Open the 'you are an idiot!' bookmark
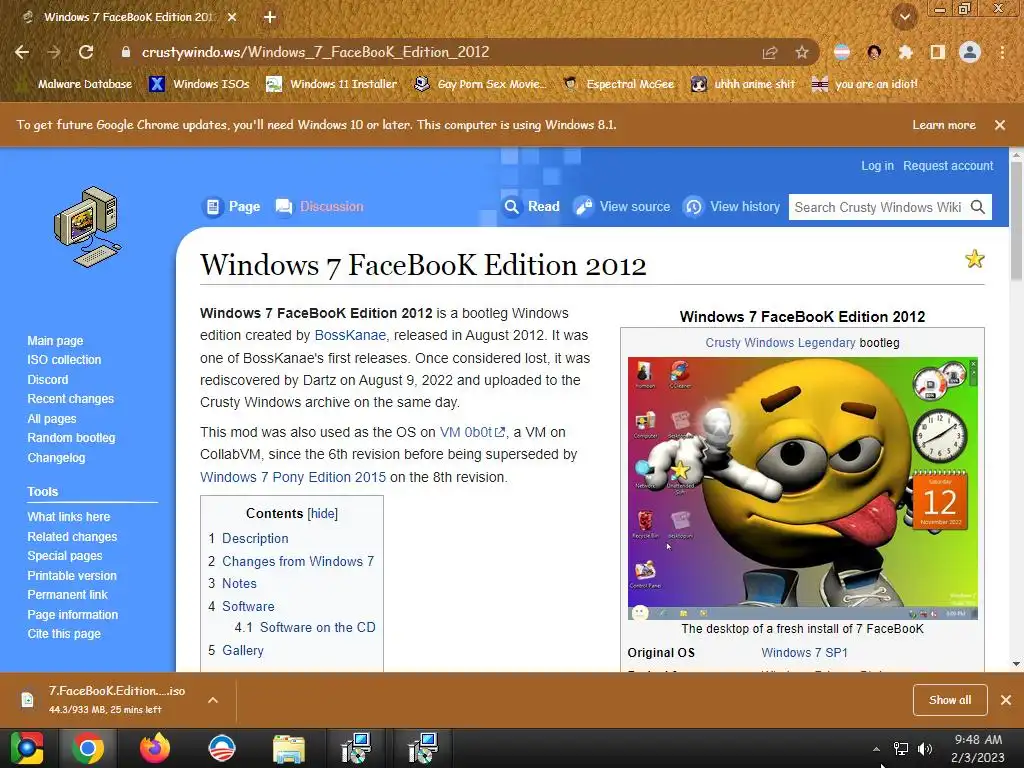1024x768 pixels. pos(865,84)
